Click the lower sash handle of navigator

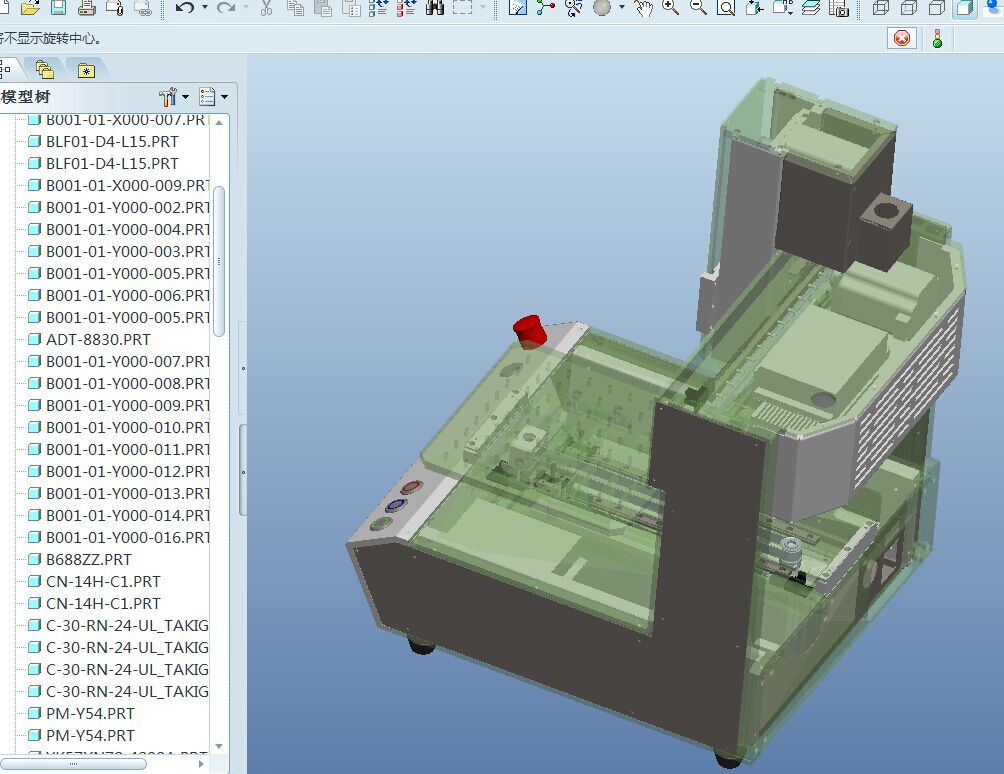click(x=243, y=472)
